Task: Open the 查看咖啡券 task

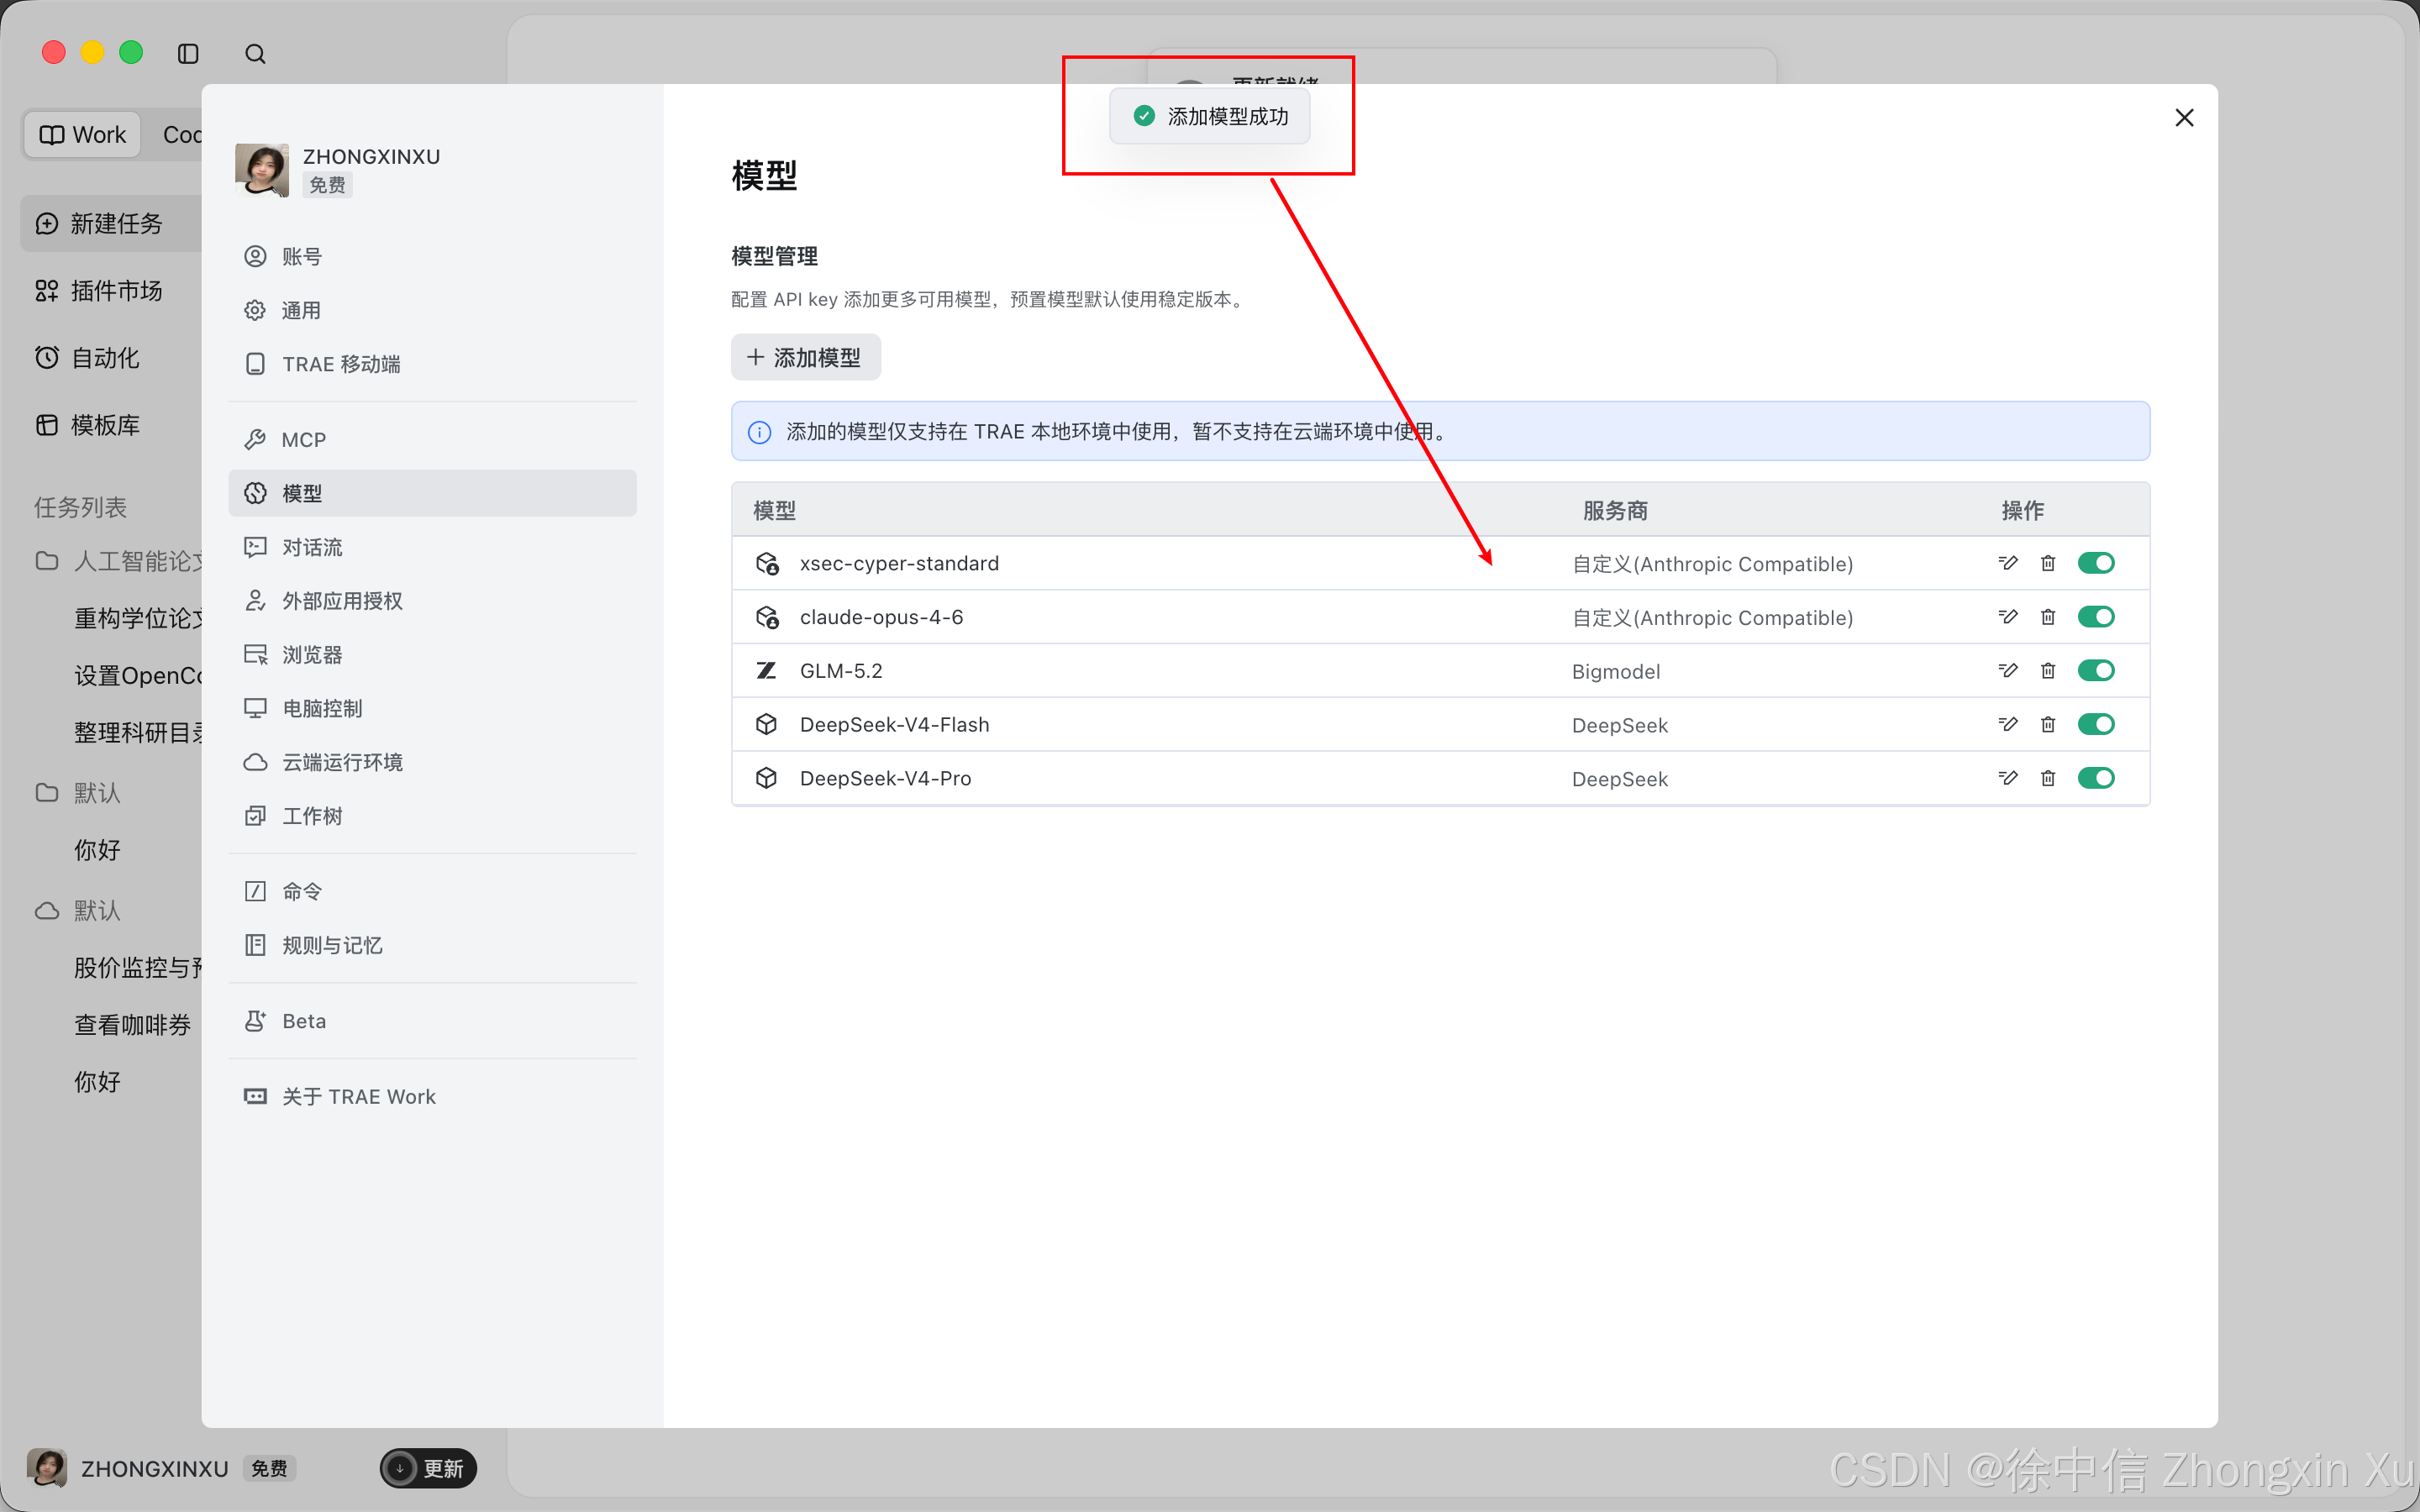Action: click(132, 1025)
